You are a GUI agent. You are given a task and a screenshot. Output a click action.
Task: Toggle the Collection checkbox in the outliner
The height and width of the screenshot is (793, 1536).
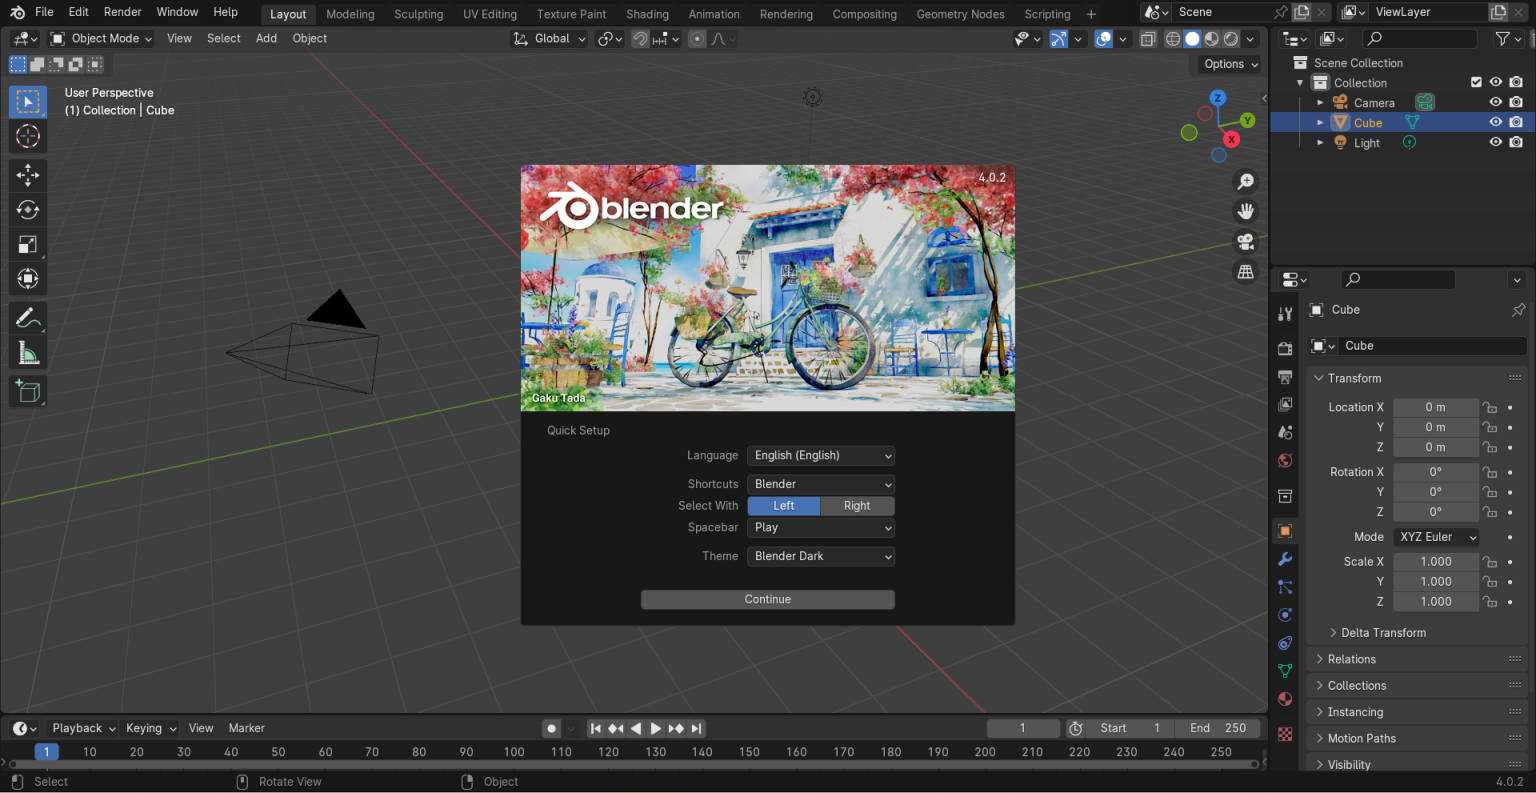(1476, 82)
